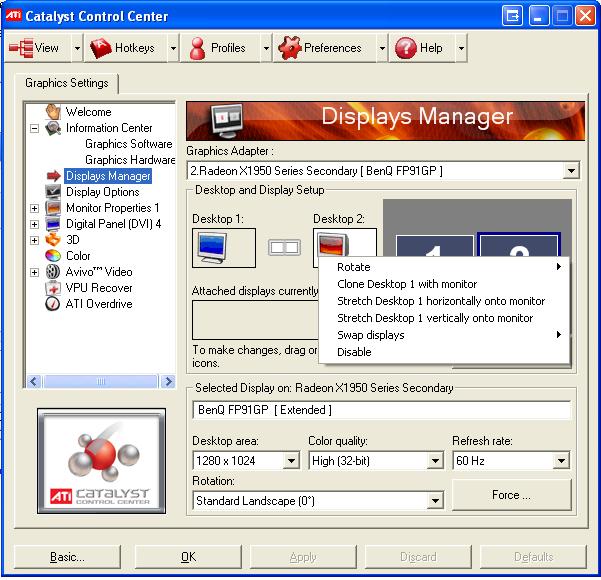Choose Stretch Desktop 1 horizontally onto monitor
Image resolution: width=601 pixels, height=580 pixels.
(444, 301)
